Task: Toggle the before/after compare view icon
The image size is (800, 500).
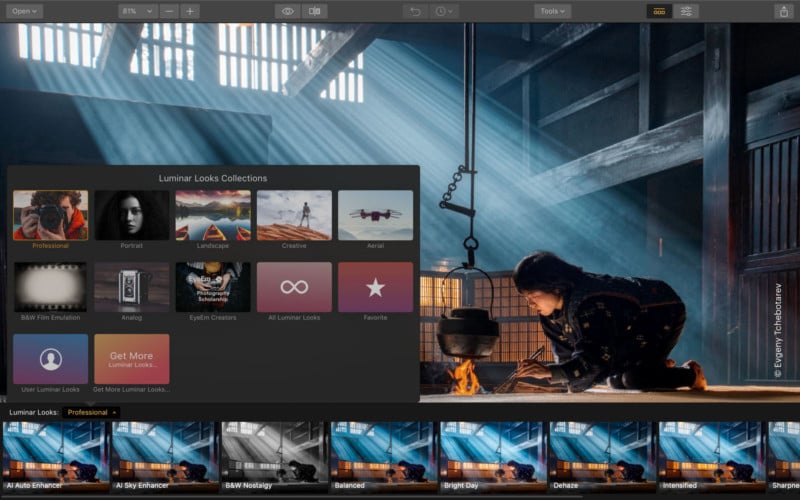Action: 315,11
